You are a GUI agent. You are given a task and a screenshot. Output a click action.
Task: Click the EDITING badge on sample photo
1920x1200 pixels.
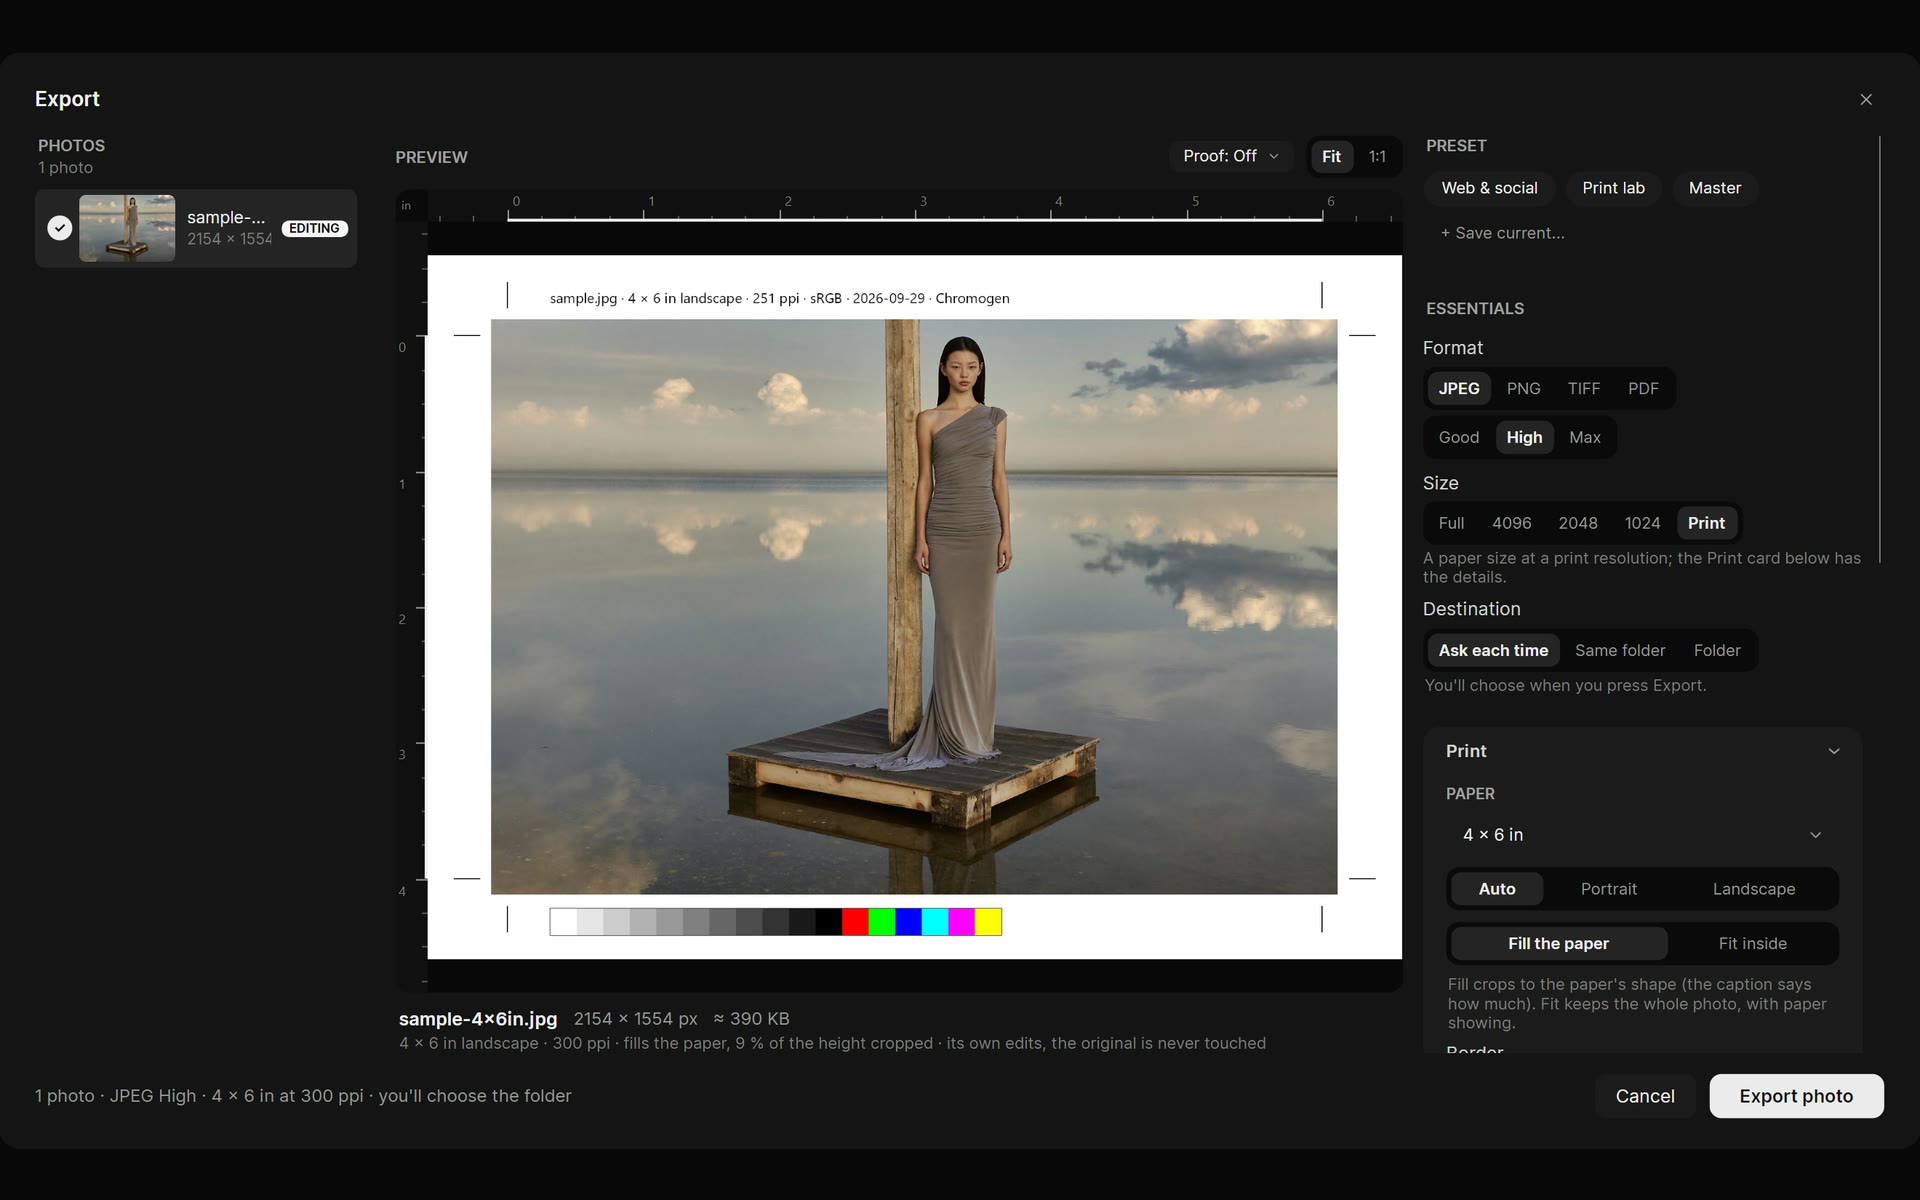click(314, 228)
